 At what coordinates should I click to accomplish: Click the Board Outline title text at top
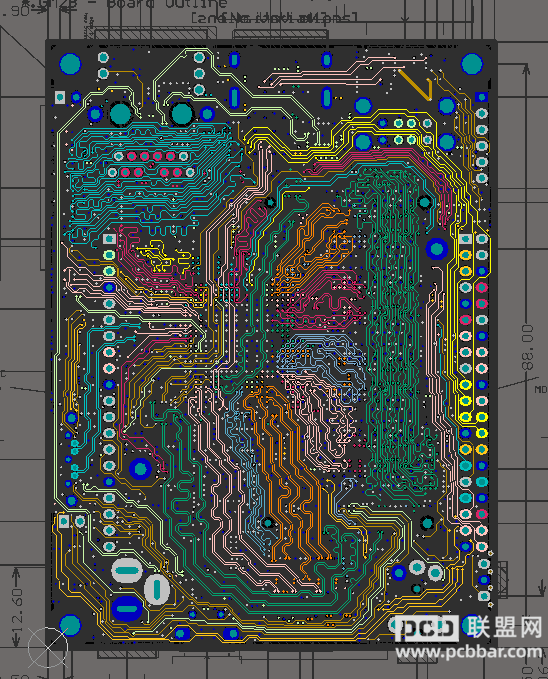pos(167,4)
